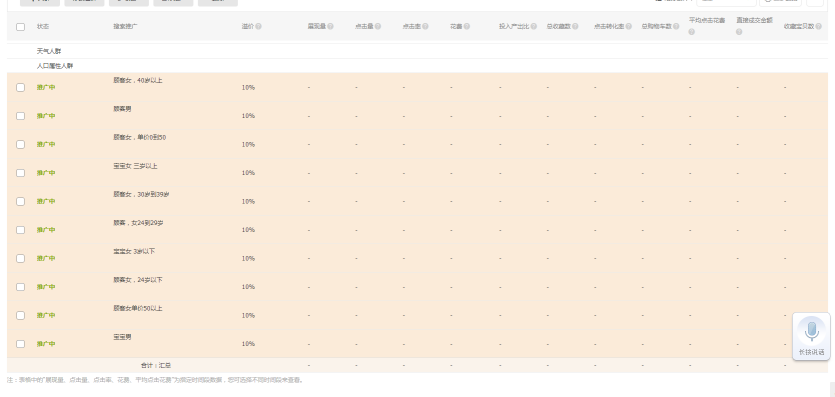Open help icon beside 溢价 column header
Screen dimensions: 835x397
pyautogui.click(x=258, y=27)
